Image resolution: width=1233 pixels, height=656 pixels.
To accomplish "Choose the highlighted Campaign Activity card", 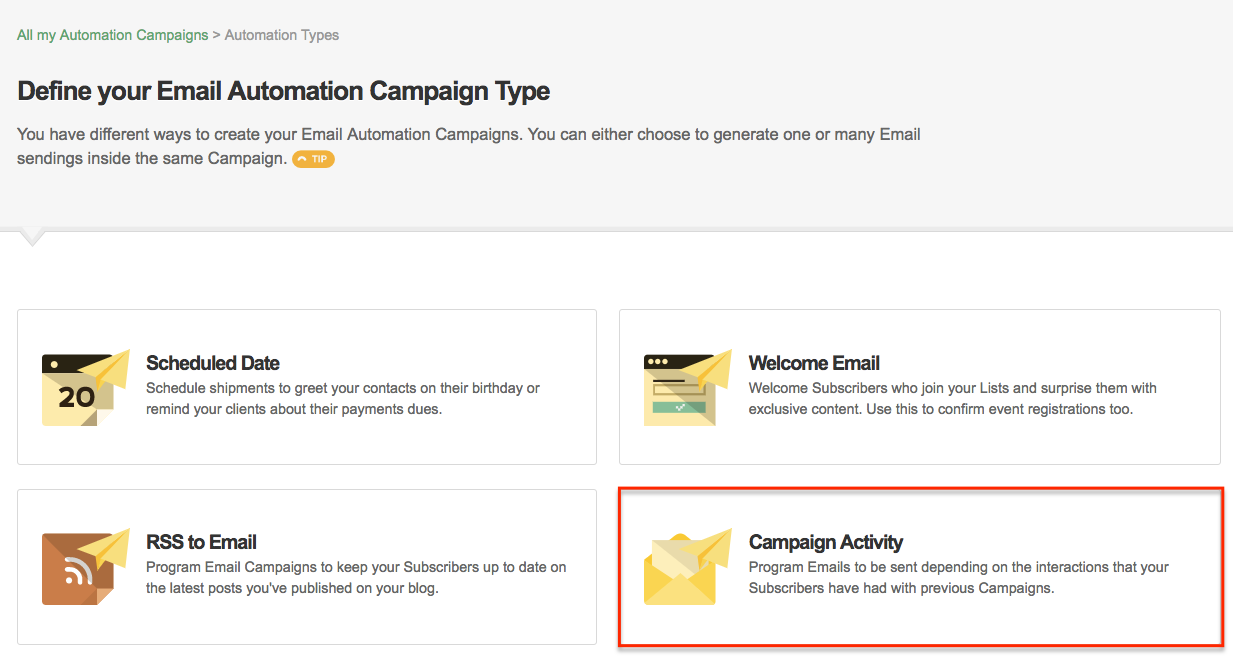I will point(920,566).
